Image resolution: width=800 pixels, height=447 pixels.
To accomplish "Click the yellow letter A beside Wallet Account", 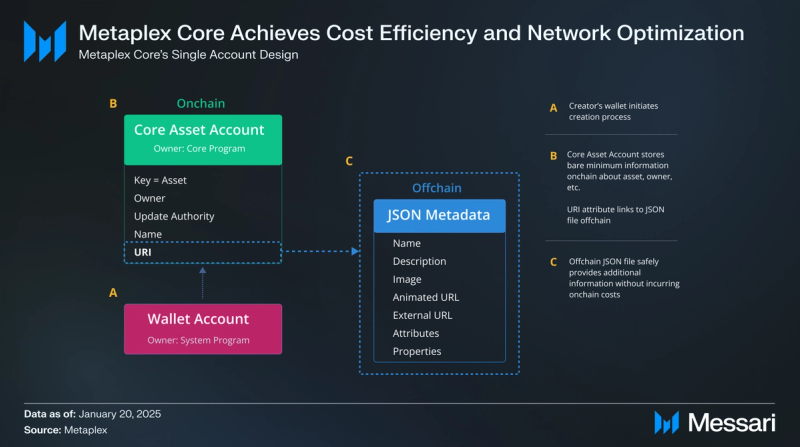I will (x=113, y=293).
